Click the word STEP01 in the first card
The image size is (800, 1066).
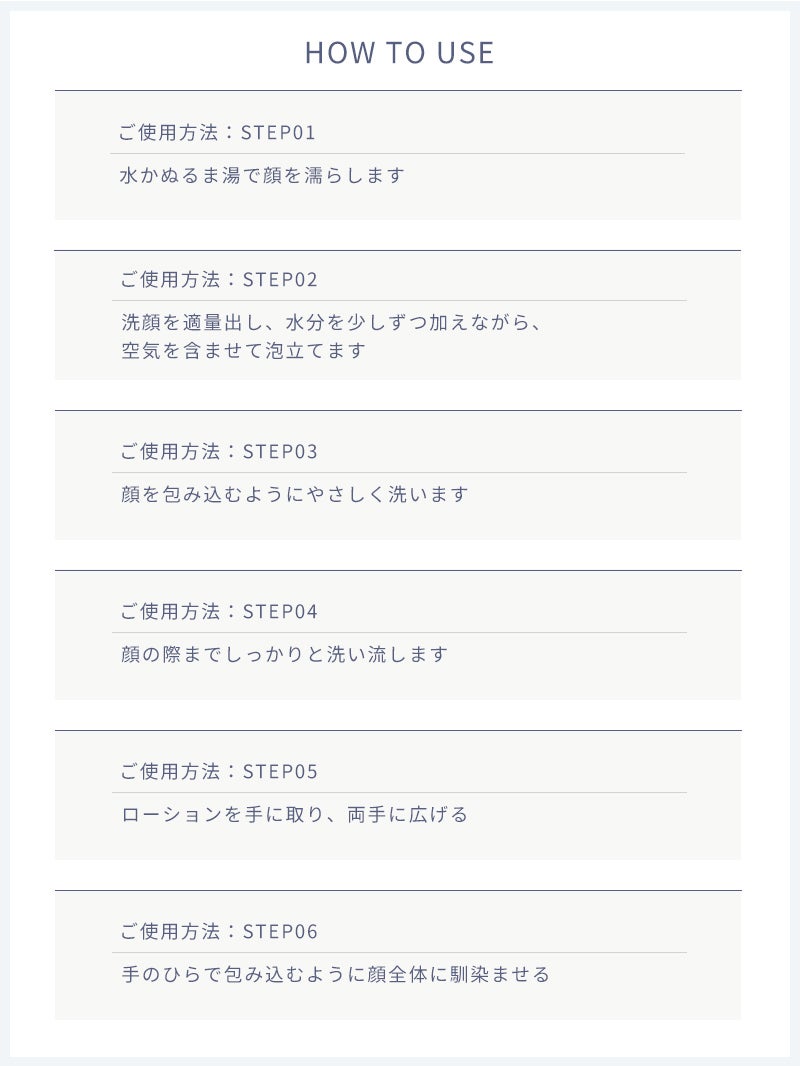coord(279,133)
